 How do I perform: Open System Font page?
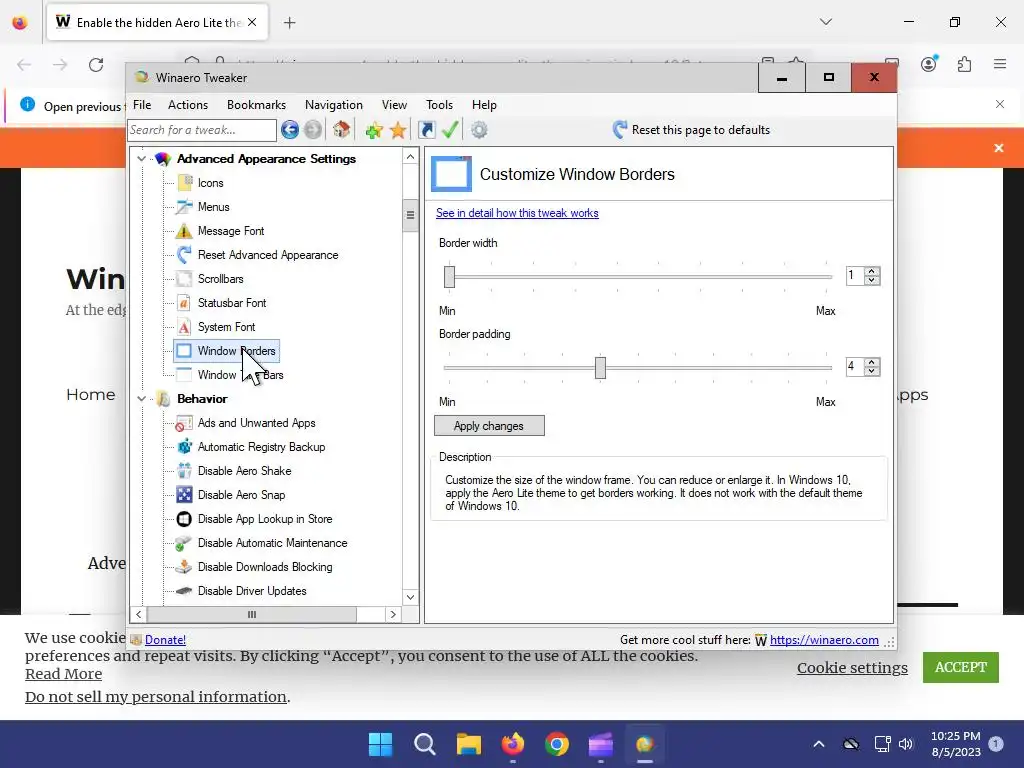[x=227, y=327]
